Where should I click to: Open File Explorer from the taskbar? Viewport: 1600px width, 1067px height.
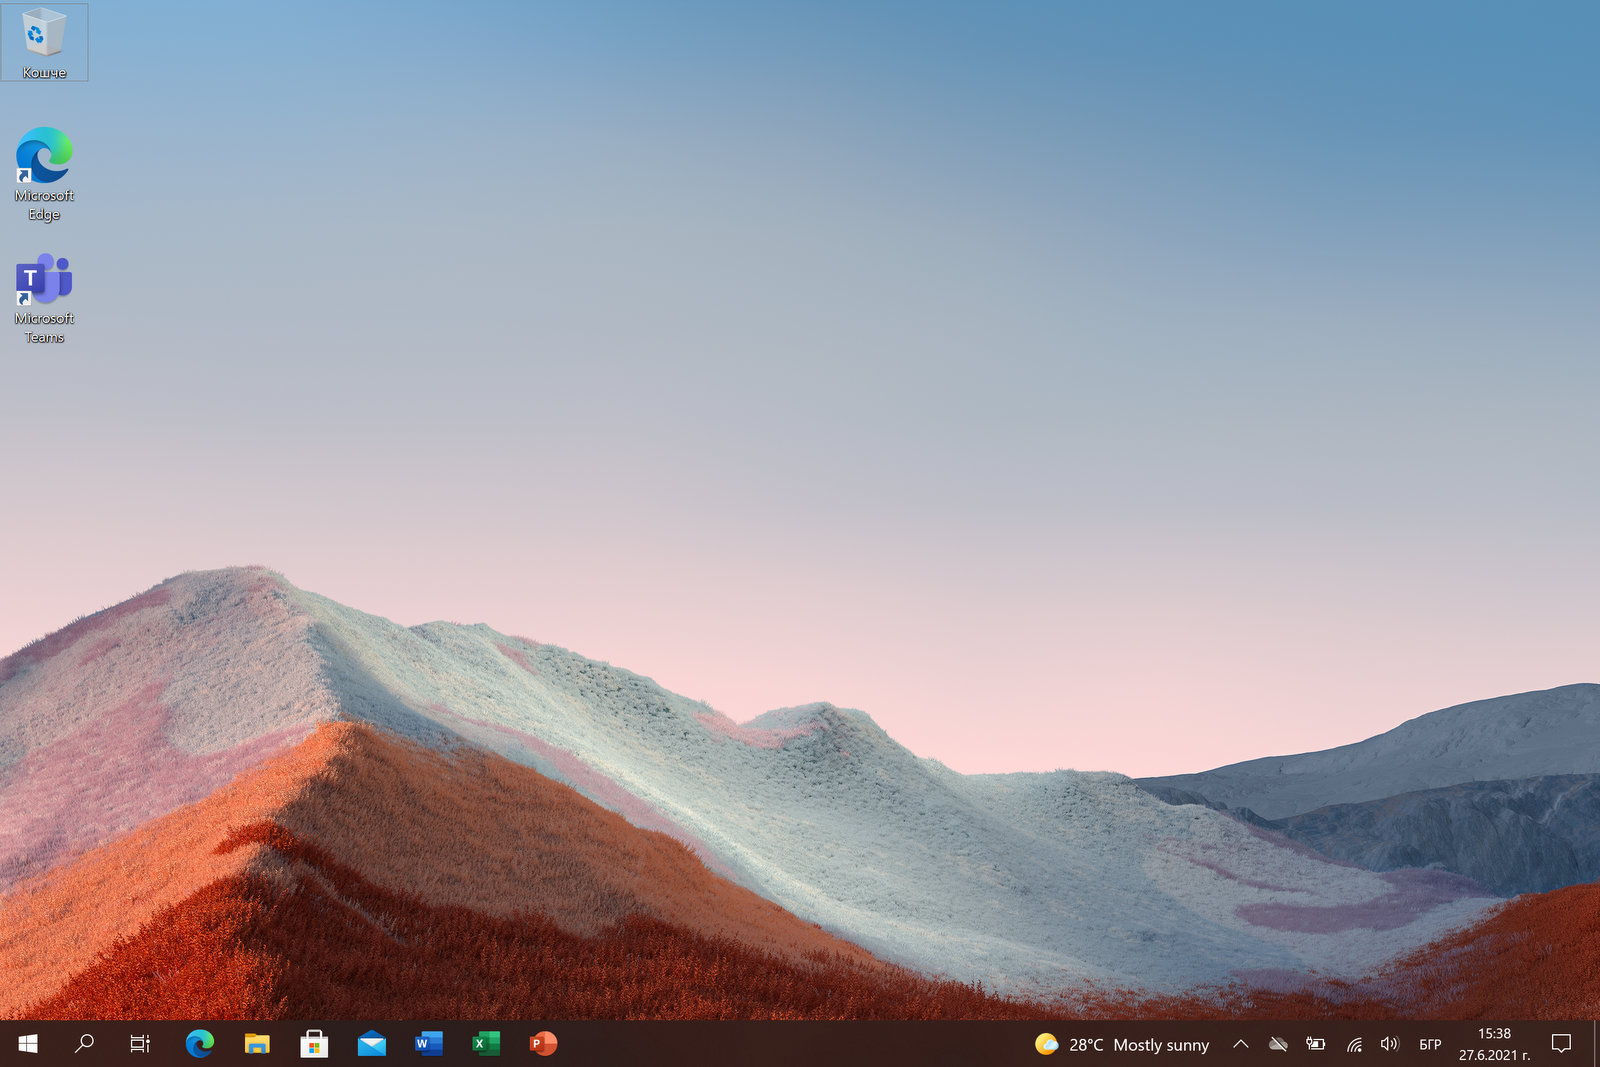click(257, 1044)
